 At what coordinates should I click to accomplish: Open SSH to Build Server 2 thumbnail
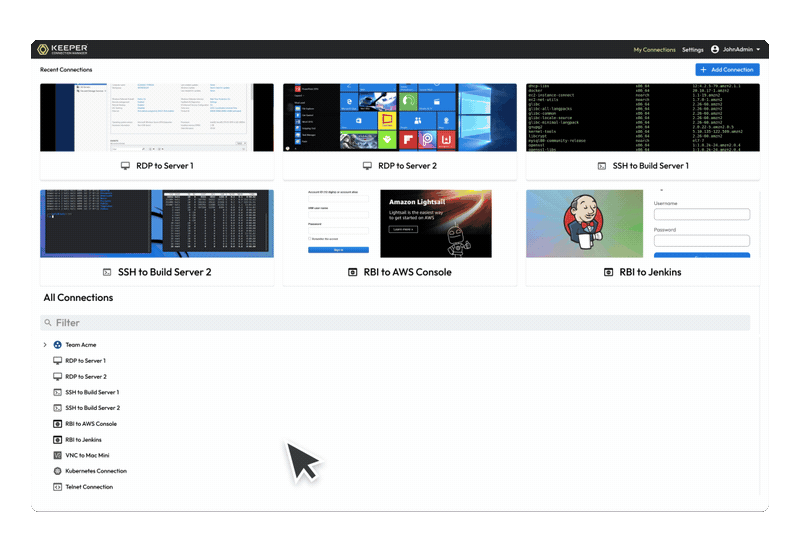[x=157, y=224]
